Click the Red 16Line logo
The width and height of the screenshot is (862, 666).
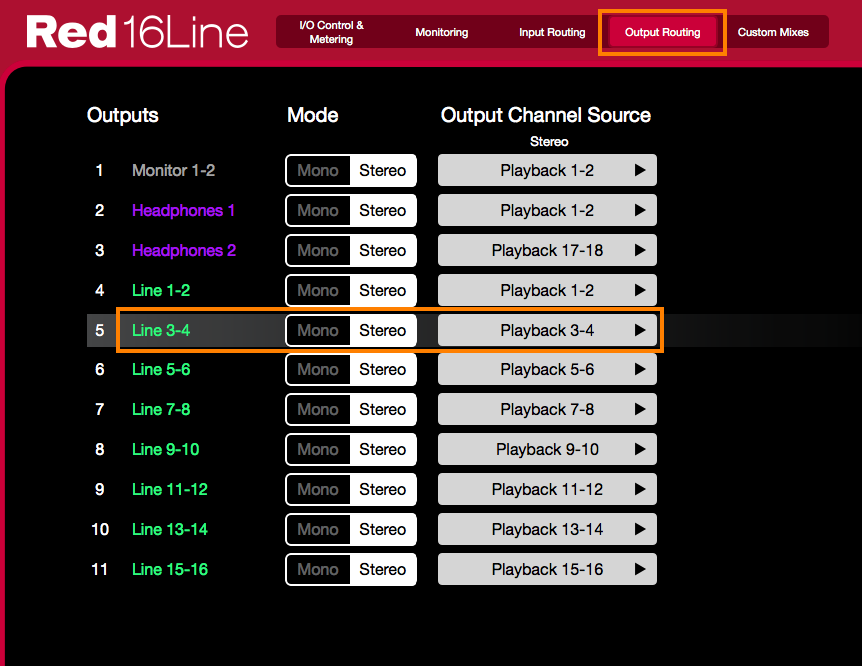[137, 32]
